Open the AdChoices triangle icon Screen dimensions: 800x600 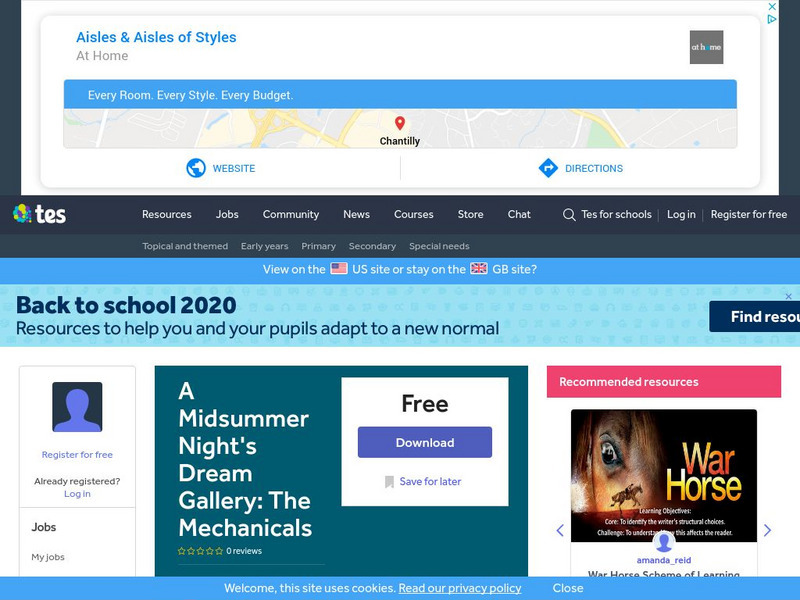point(772,19)
